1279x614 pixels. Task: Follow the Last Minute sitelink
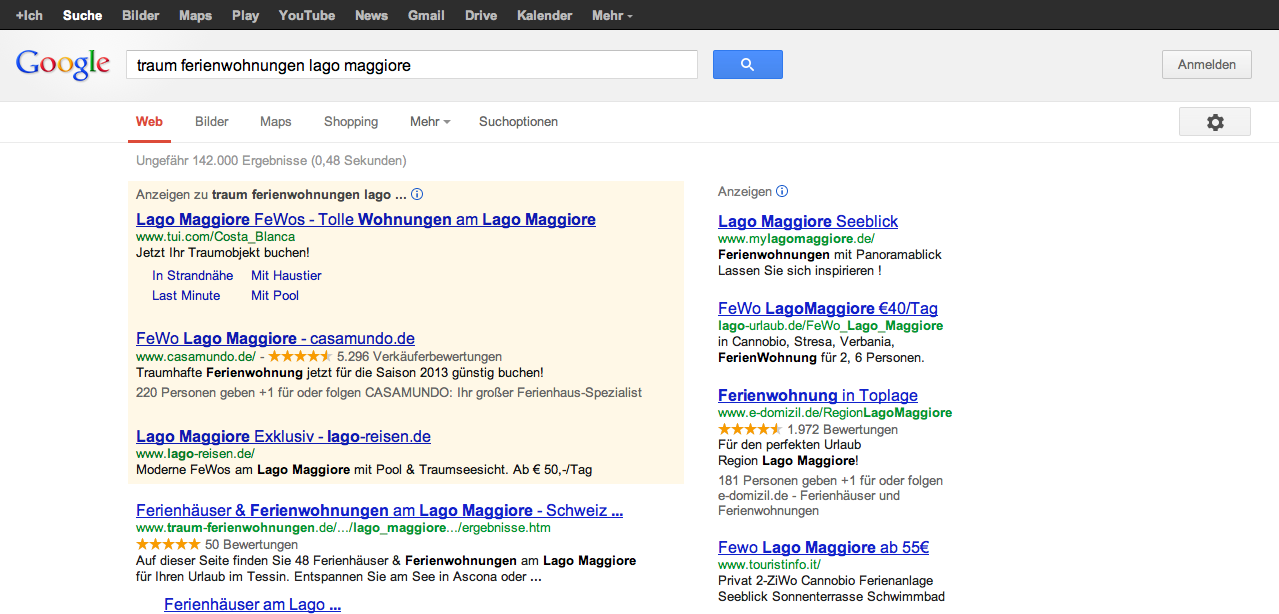coord(186,295)
